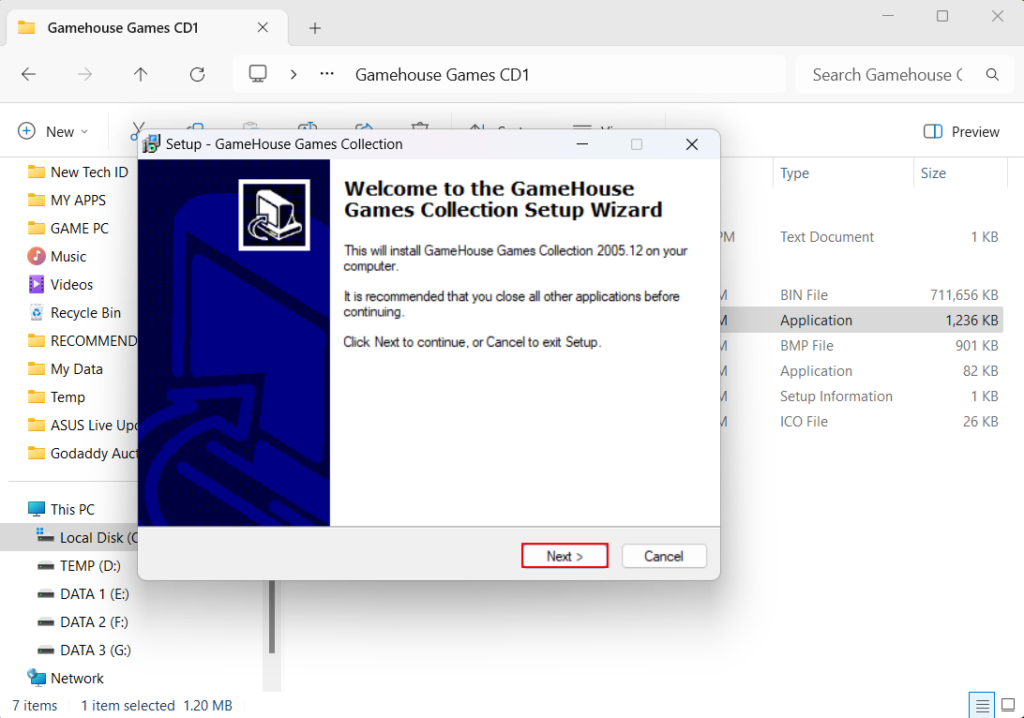Screen dimensions: 1024x718
Task: Click the search magnifier icon
Action: pos(993,74)
